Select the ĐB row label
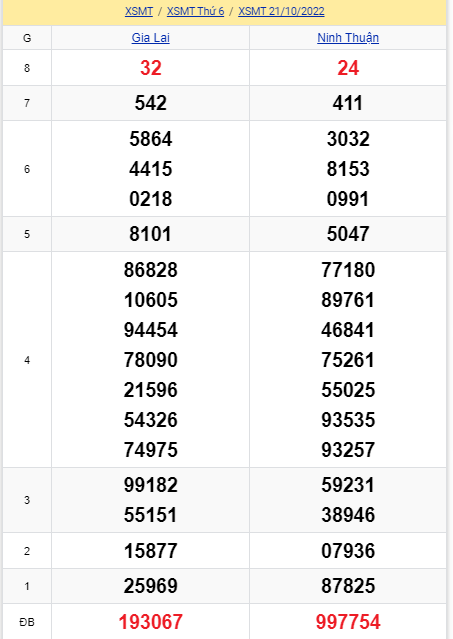This screenshot has width=453, height=639. [x=27, y=622]
